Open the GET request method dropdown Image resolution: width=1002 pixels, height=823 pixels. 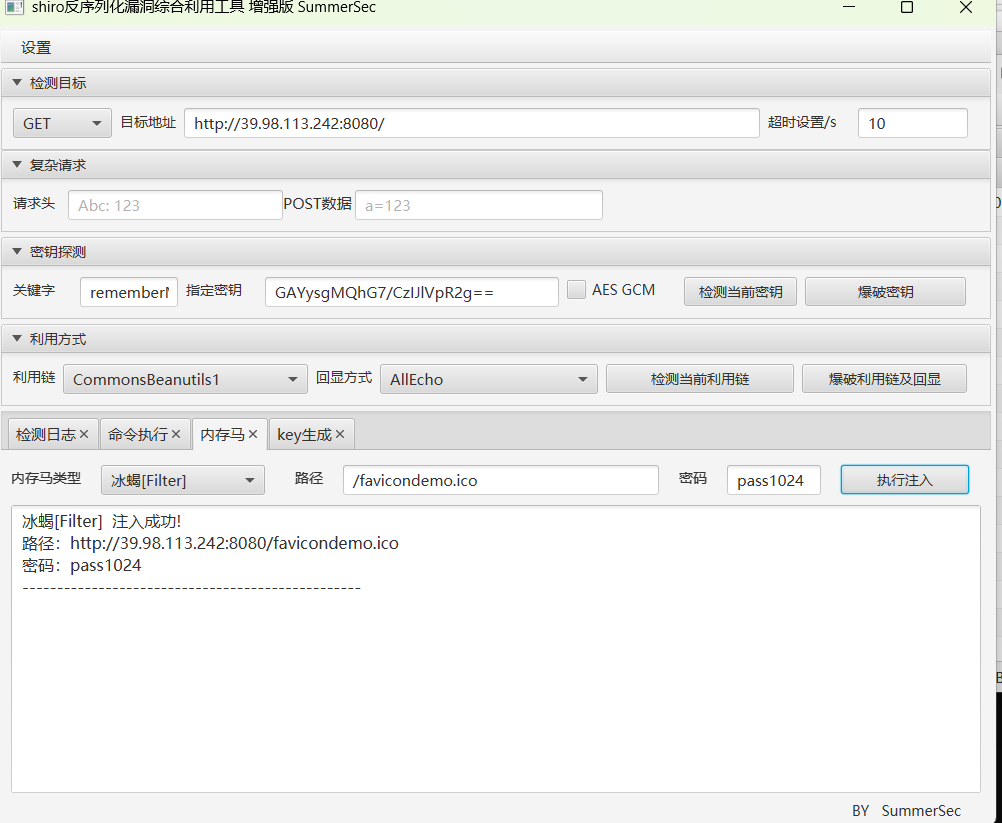(61, 122)
